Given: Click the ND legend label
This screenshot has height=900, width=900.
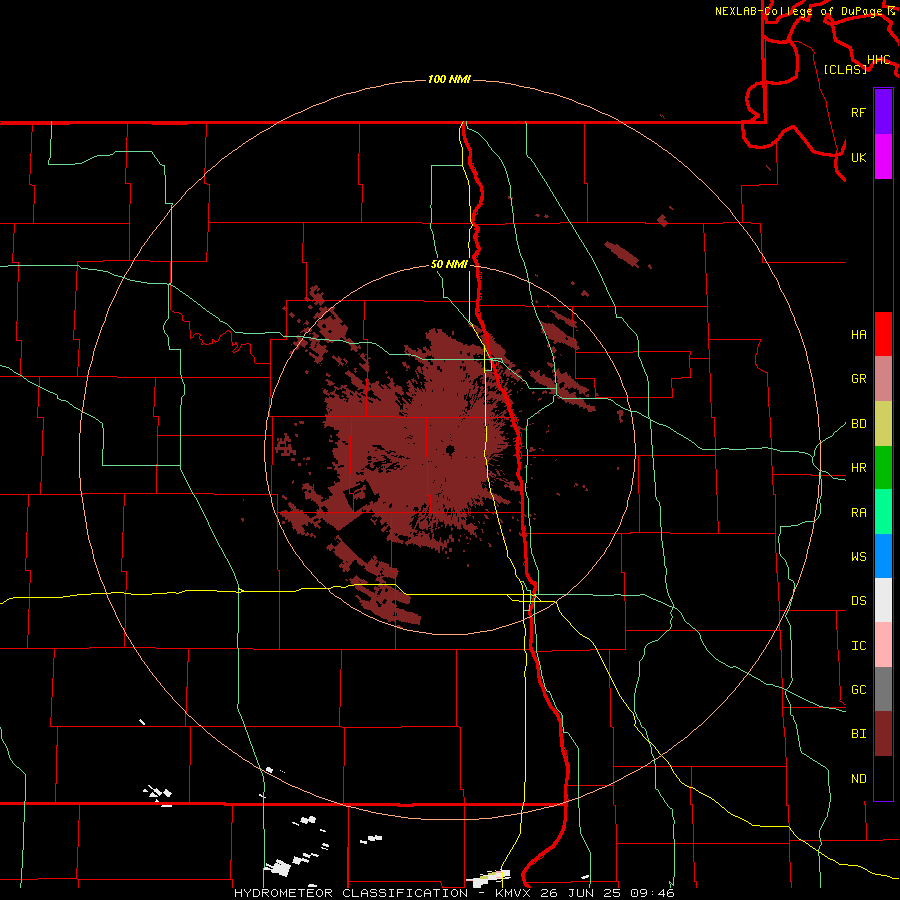Looking at the screenshot, I should 859,779.
